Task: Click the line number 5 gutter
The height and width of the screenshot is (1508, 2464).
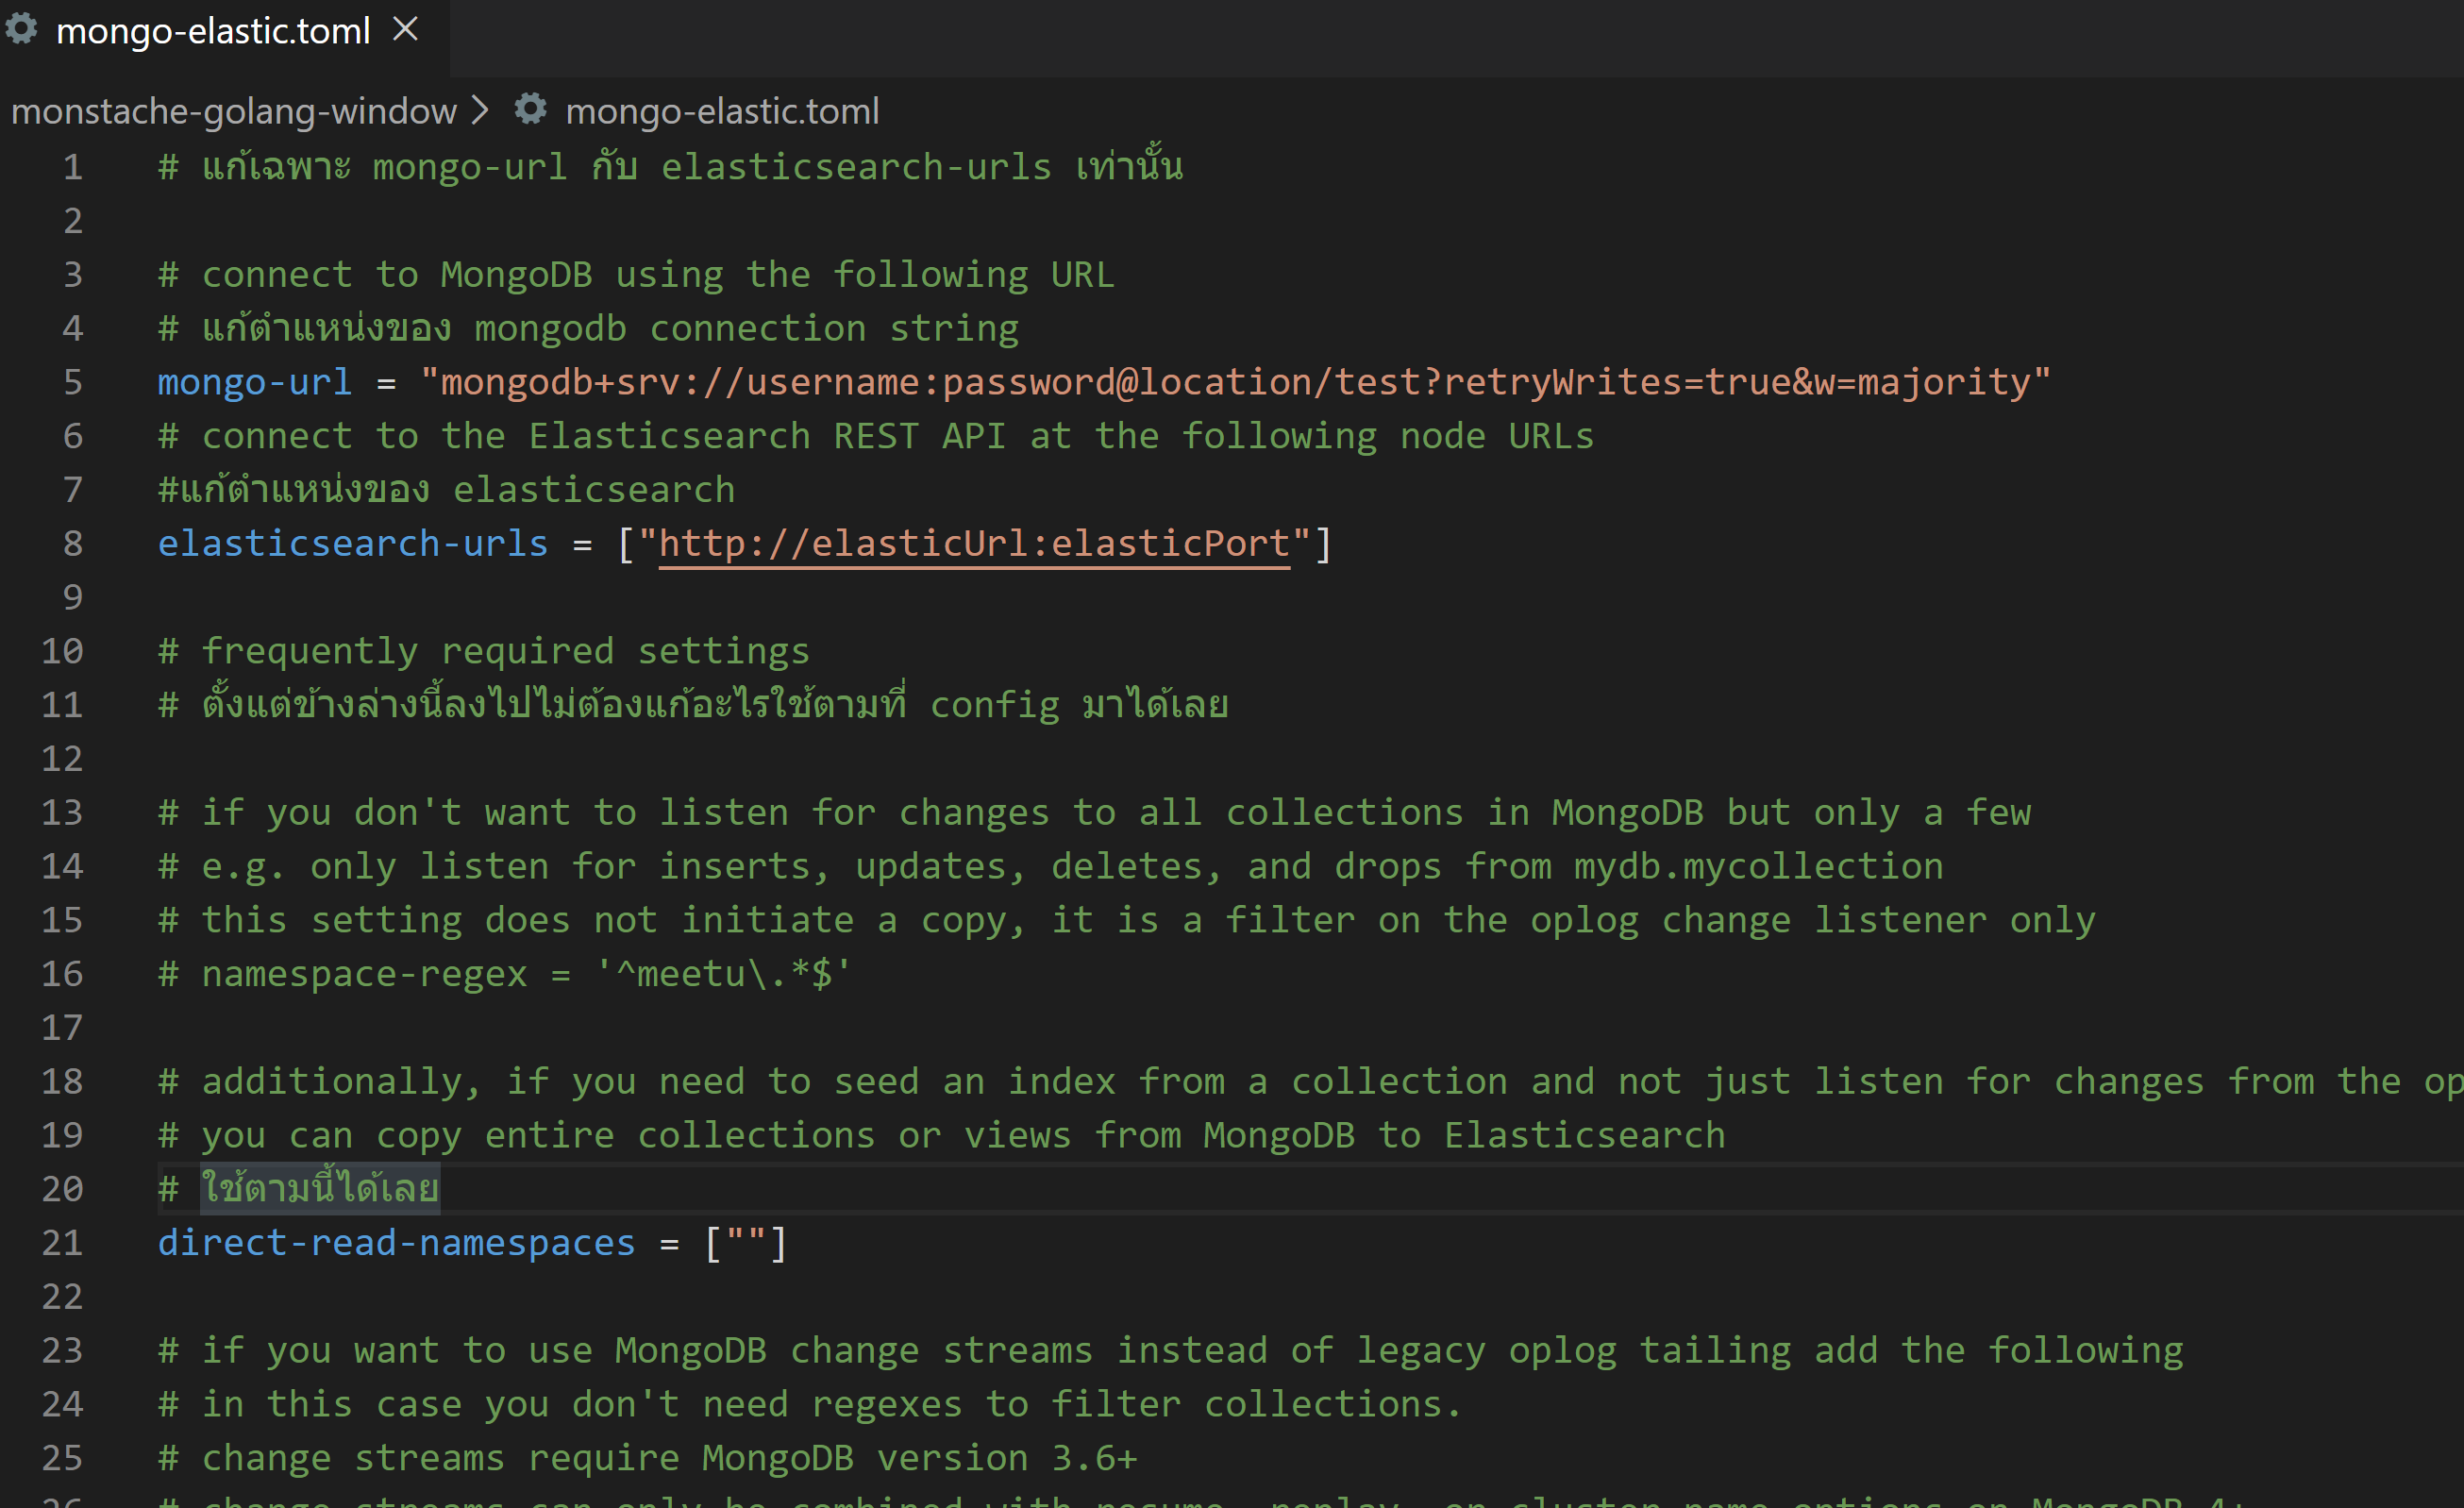Action: 72,382
